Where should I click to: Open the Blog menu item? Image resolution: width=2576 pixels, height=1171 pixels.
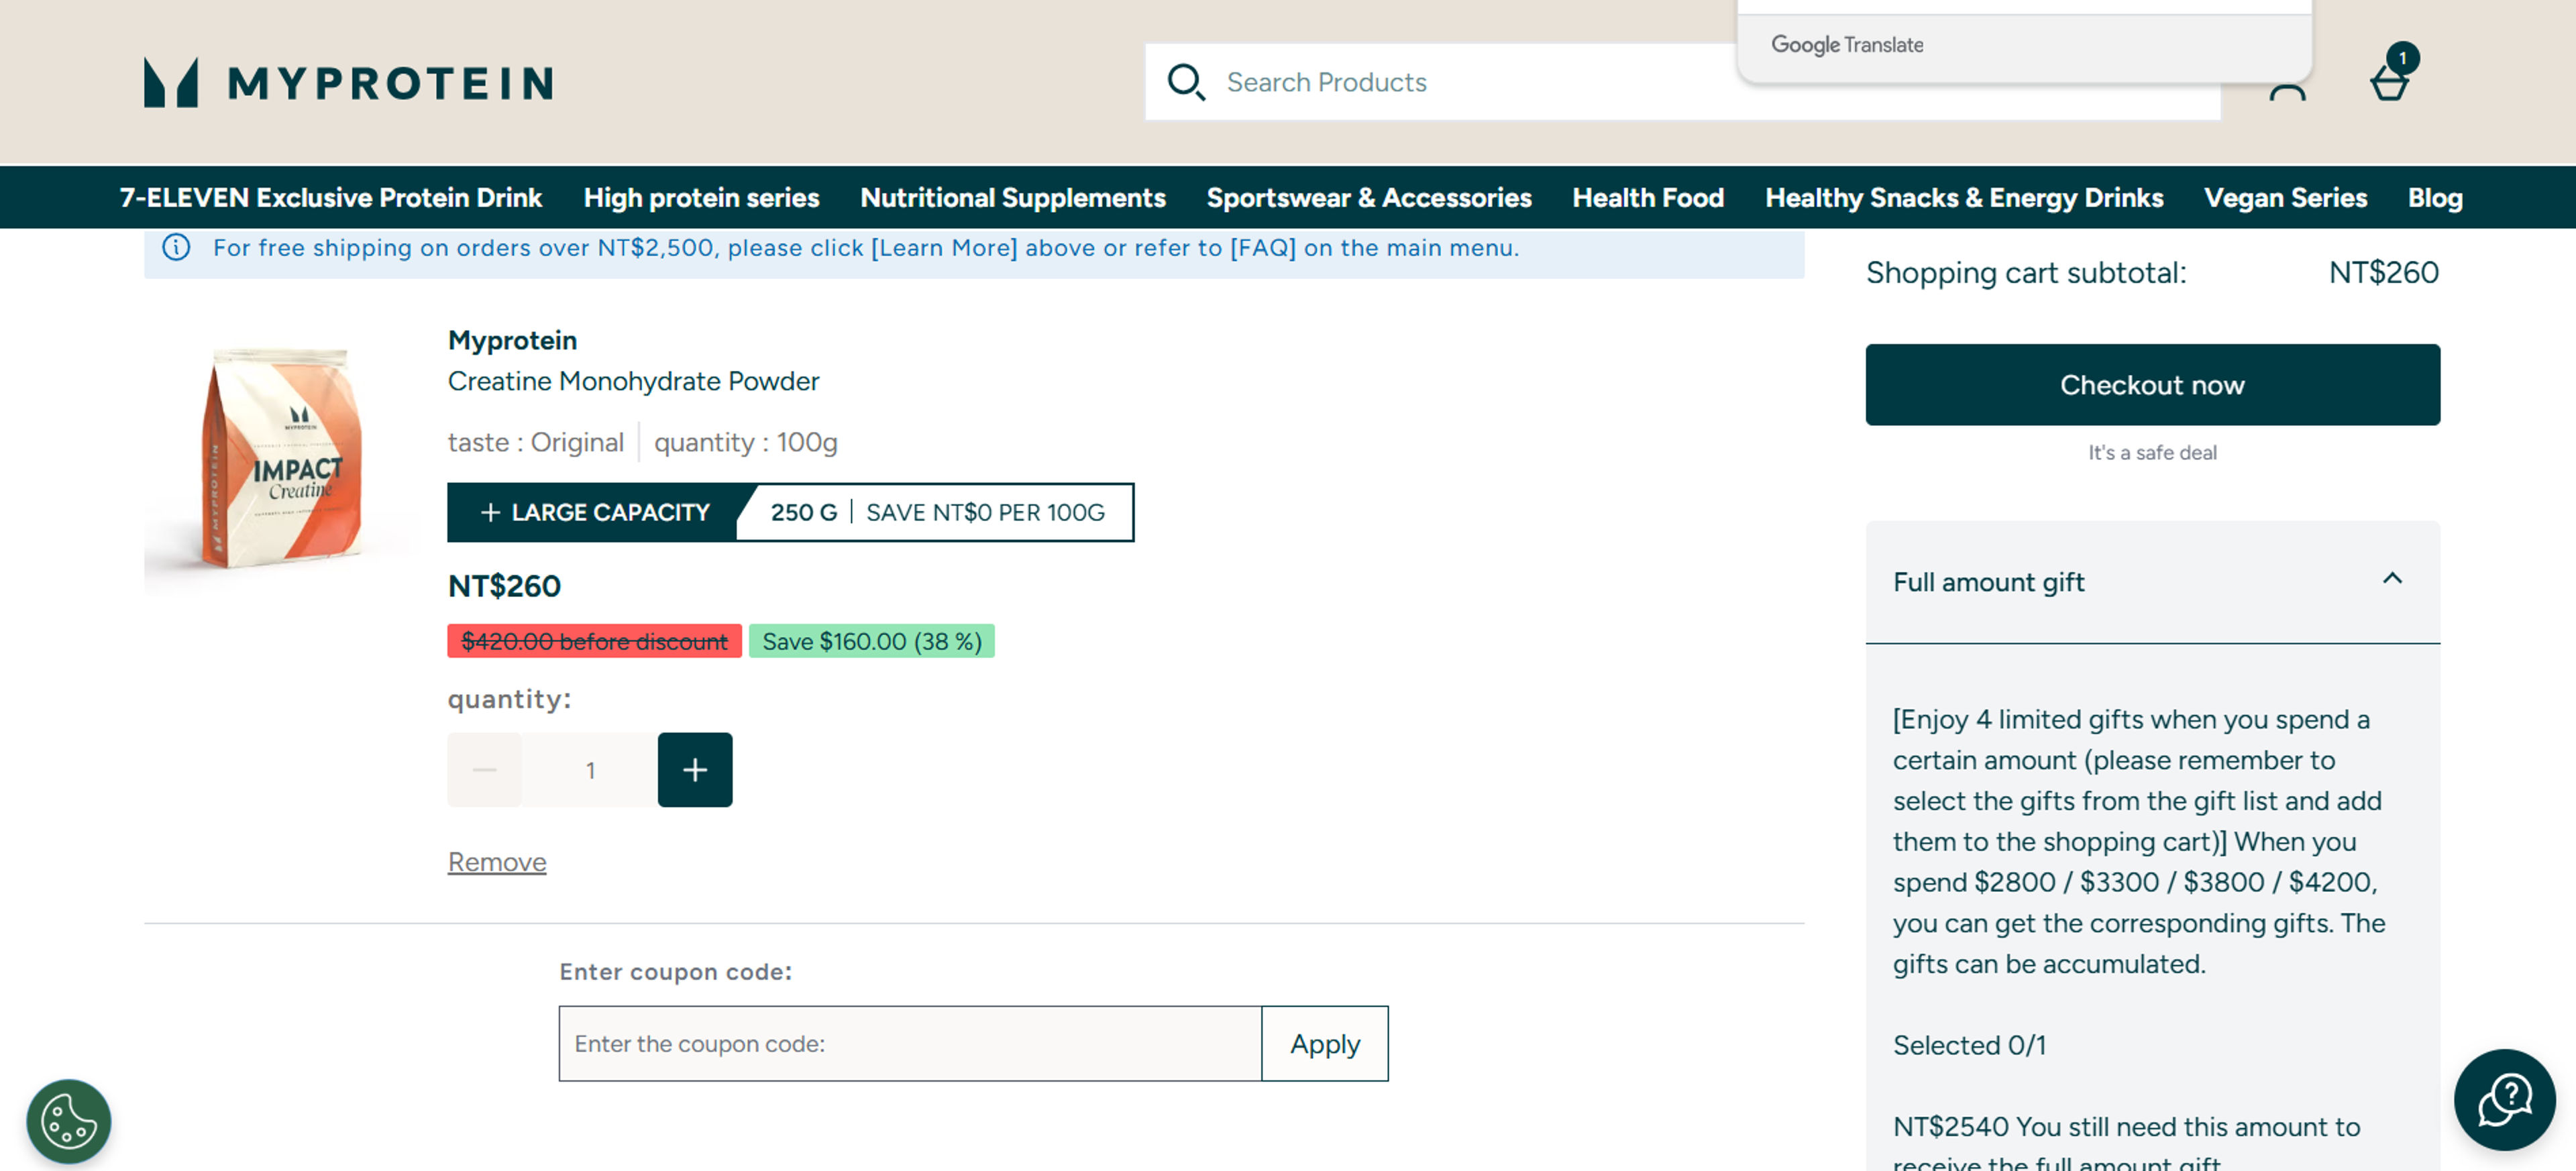(x=2435, y=198)
